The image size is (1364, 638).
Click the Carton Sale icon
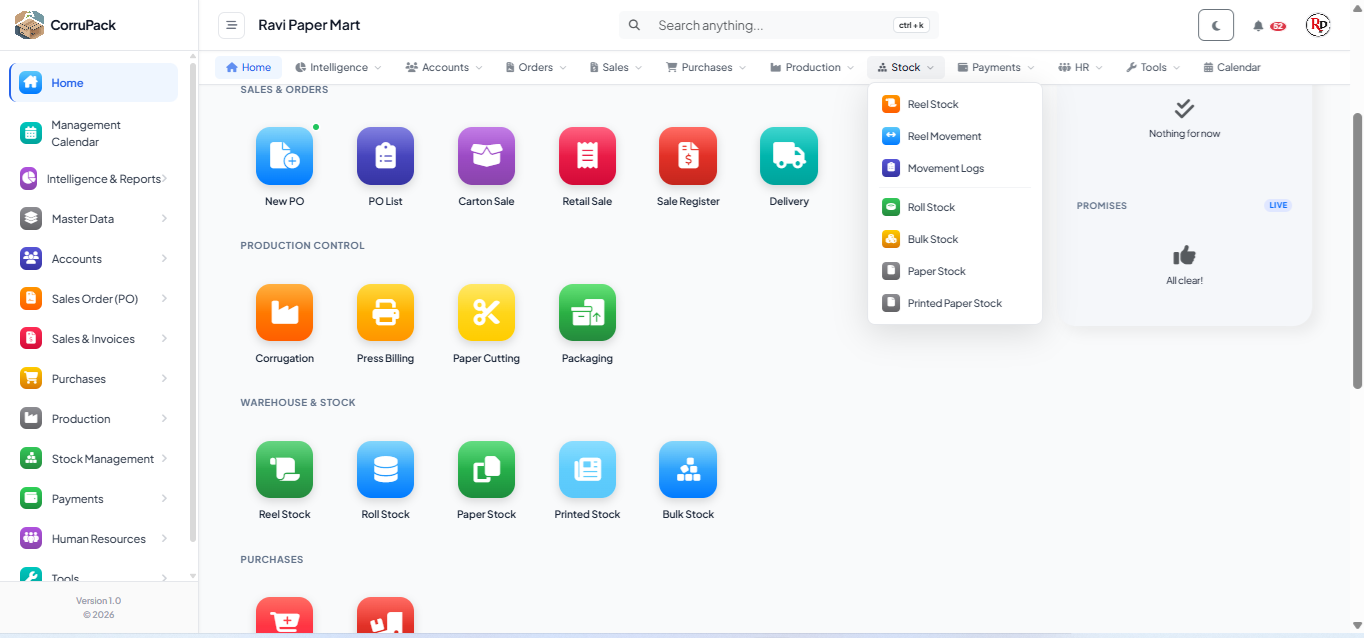486,156
